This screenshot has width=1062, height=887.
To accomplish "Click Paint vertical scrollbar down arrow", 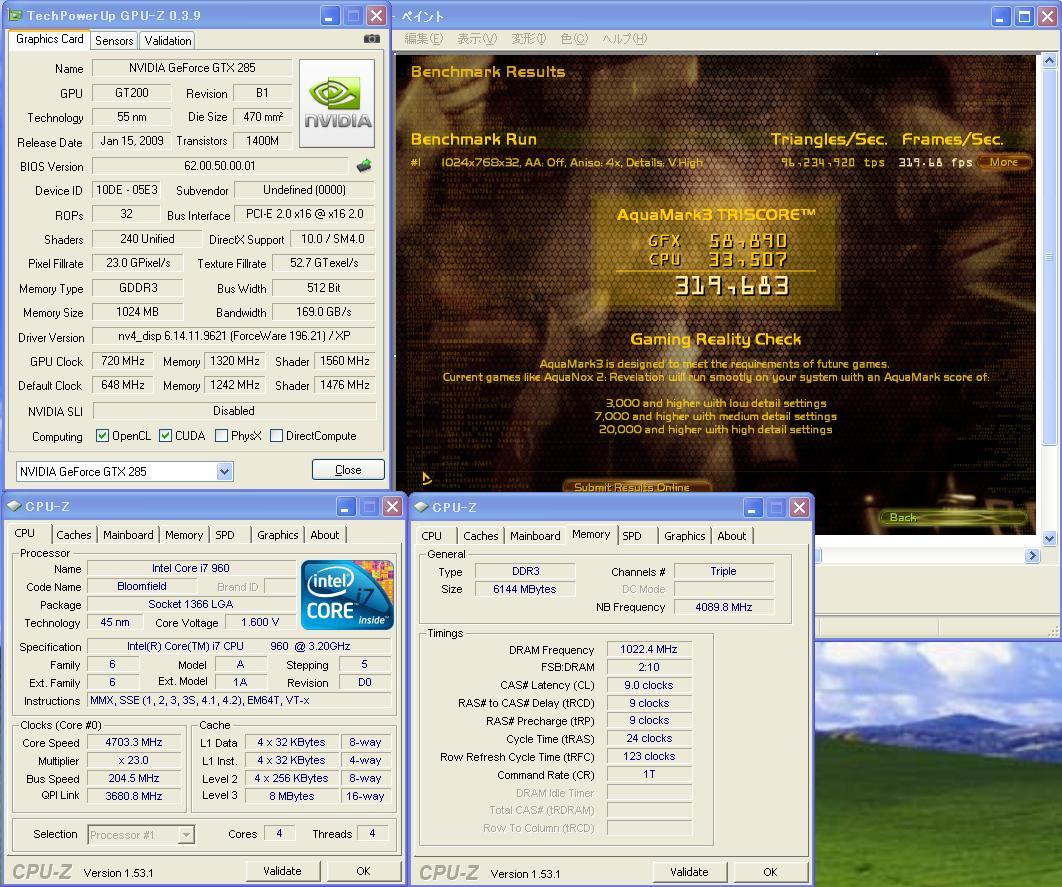I will click(1049, 539).
